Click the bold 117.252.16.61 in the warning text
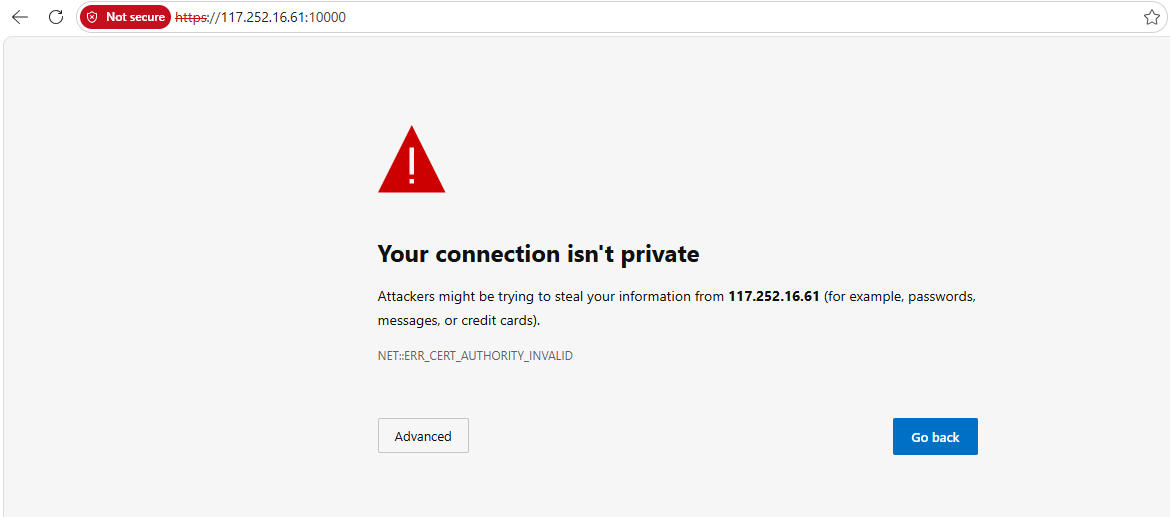The width and height of the screenshot is (1170, 517). pyautogui.click(x=774, y=297)
